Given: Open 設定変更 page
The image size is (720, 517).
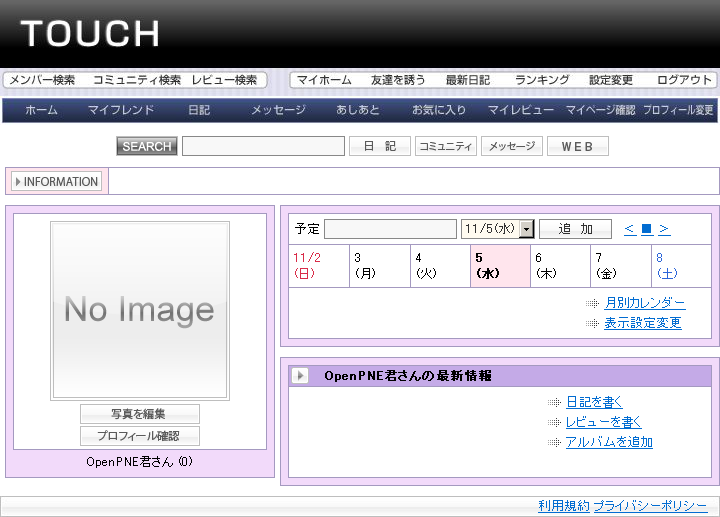Looking at the screenshot, I should click(x=611, y=80).
